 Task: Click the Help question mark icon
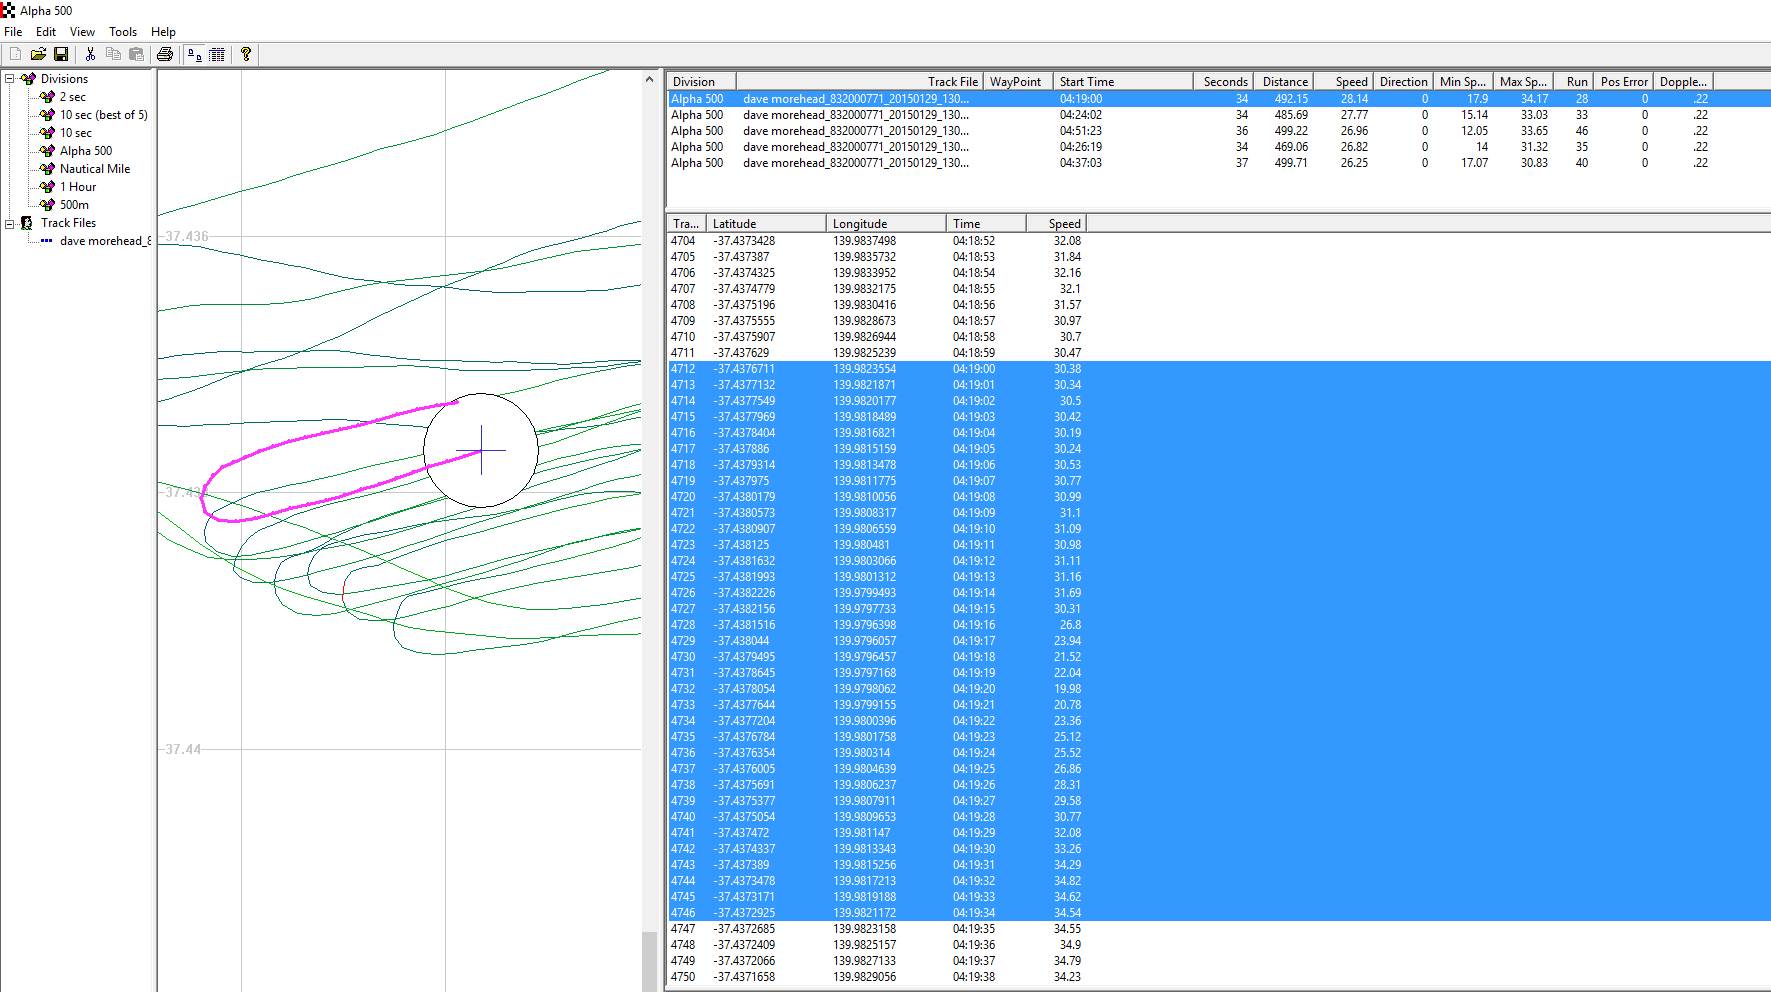[246, 54]
